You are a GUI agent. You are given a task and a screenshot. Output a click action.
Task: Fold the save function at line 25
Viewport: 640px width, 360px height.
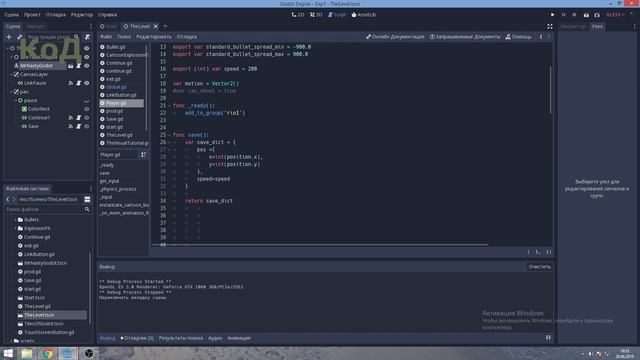pos(169,135)
